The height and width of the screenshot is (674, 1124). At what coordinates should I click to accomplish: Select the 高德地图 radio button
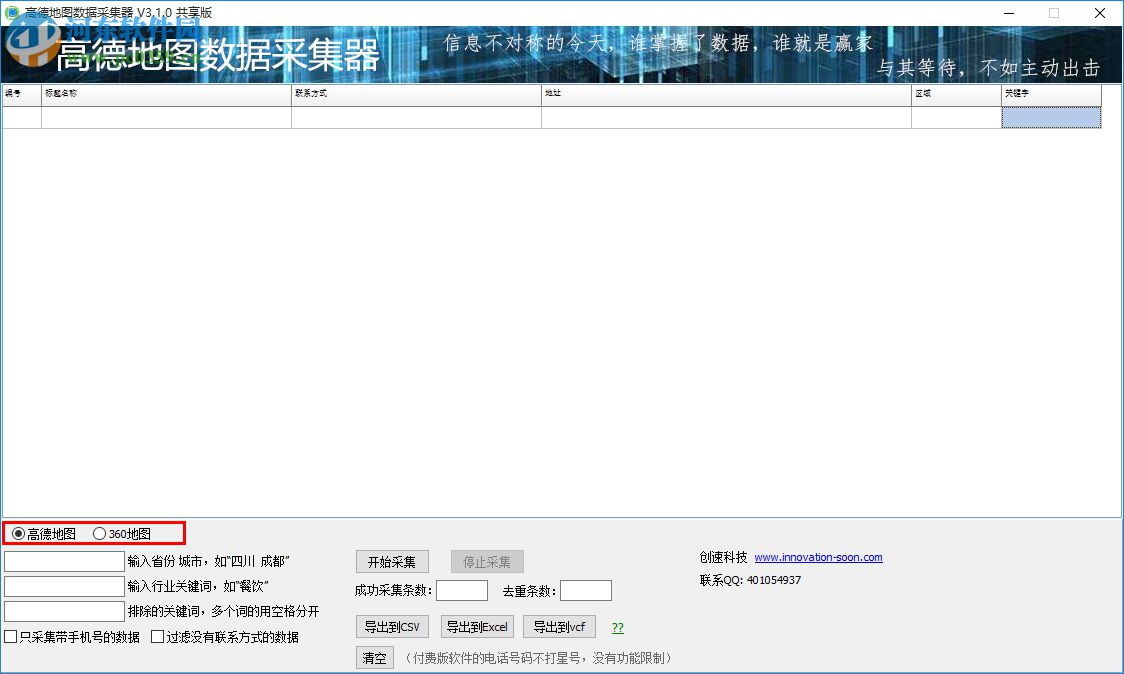[17, 533]
